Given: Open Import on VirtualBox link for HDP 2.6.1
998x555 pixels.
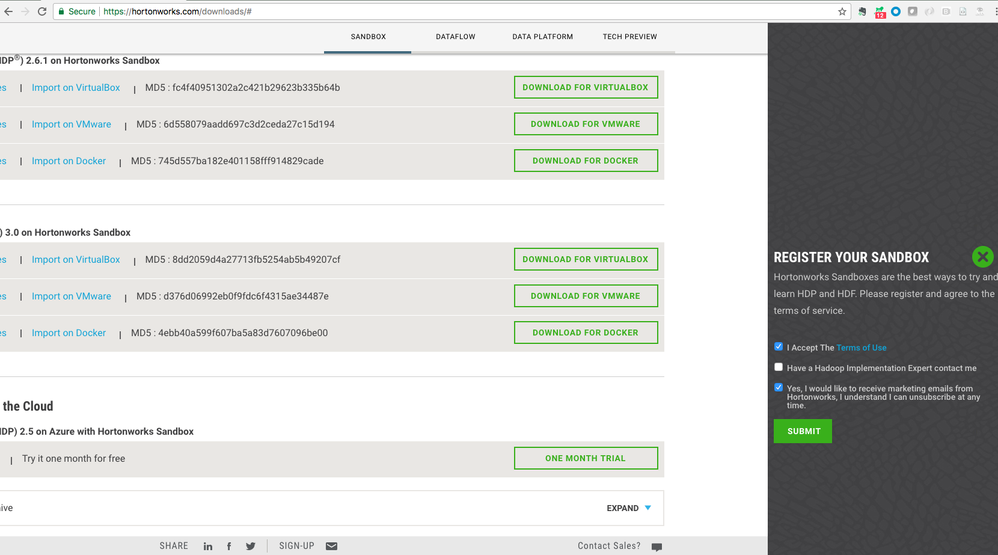Looking at the screenshot, I should click(76, 88).
